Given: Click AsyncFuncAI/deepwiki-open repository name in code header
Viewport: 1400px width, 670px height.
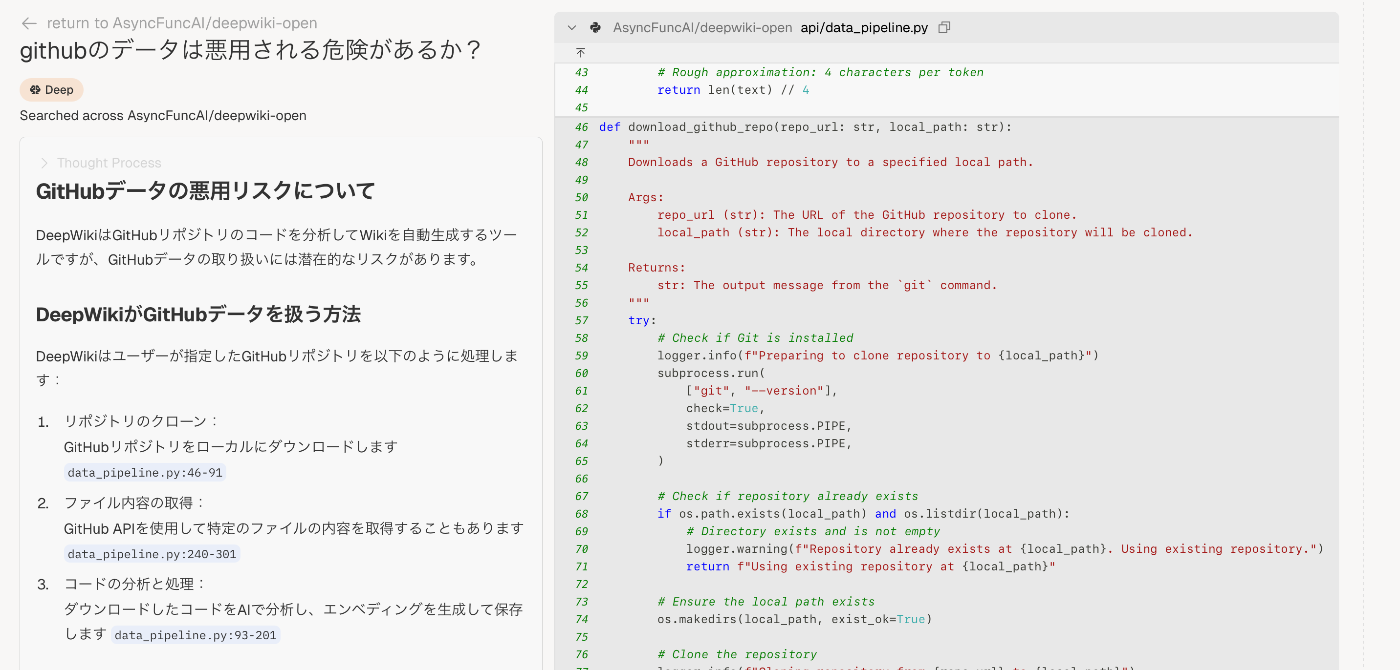Looking at the screenshot, I should tap(702, 28).
